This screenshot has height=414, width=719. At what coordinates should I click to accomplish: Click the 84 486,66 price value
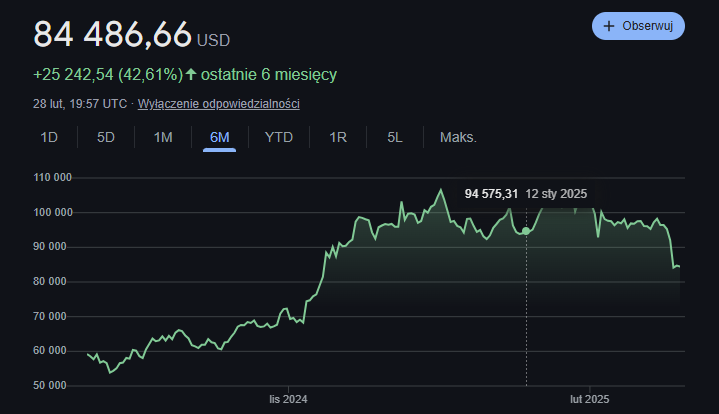[x=112, y=34]
